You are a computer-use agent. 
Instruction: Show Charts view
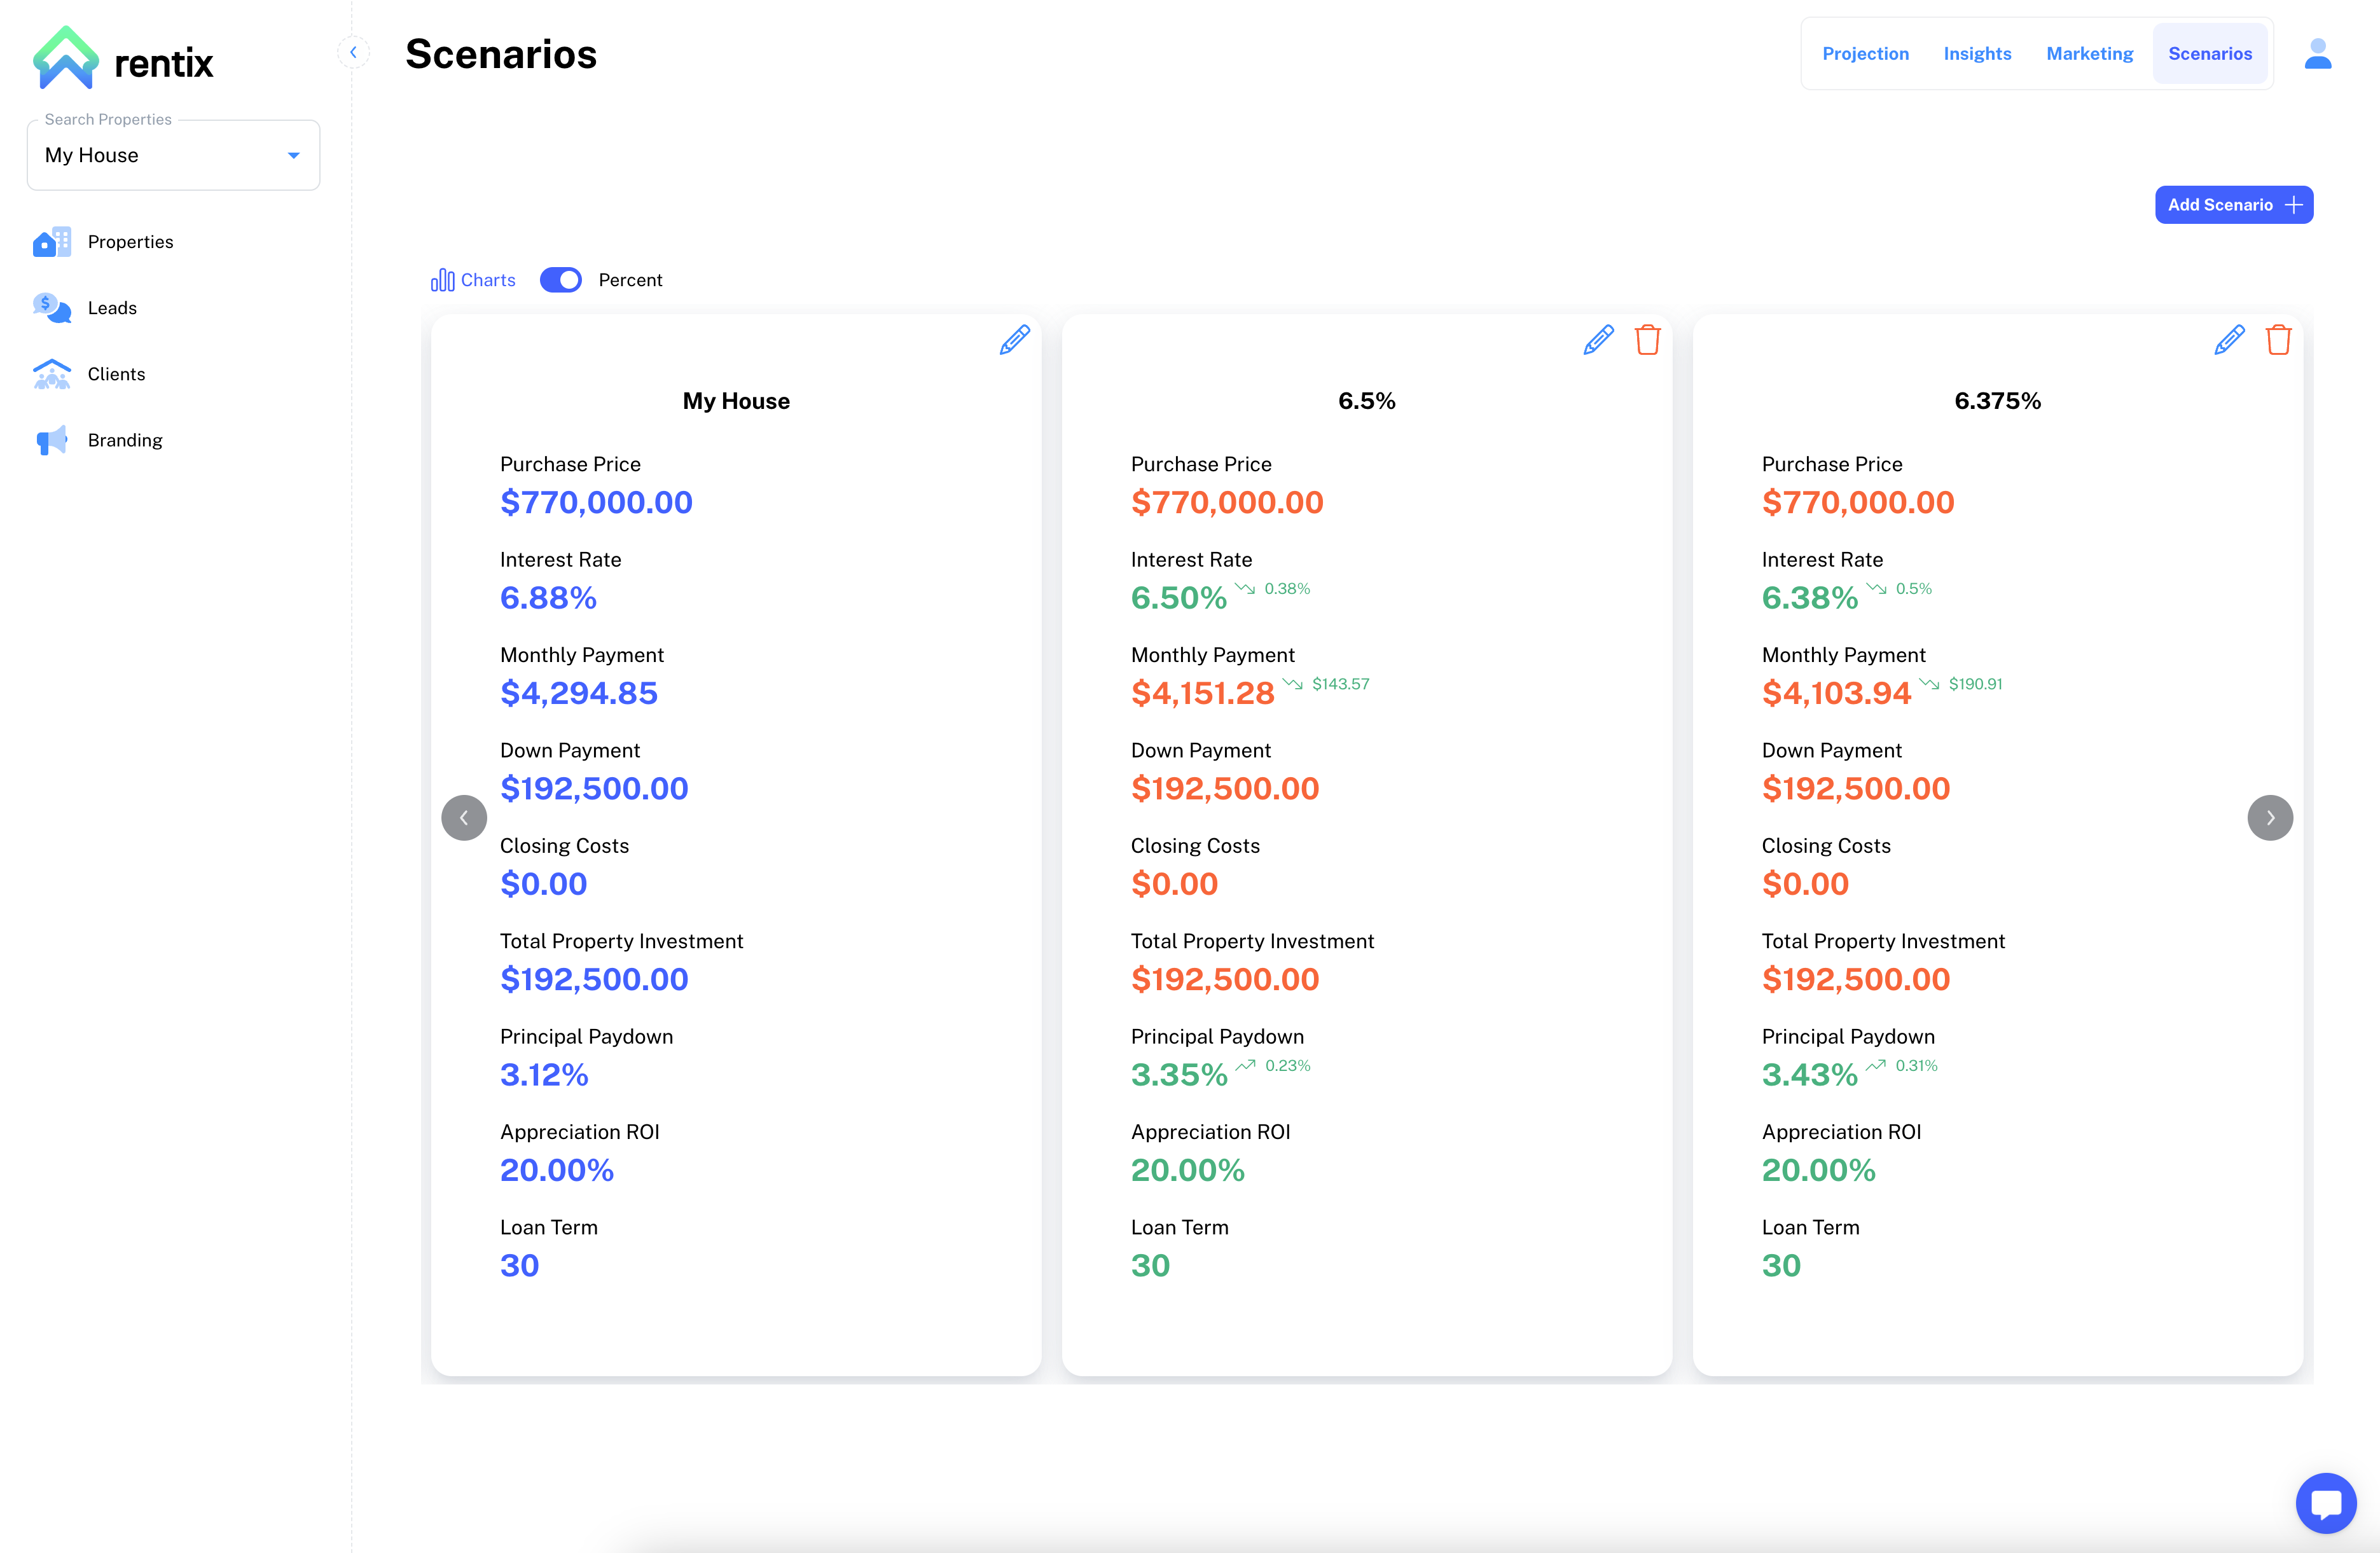473,280
